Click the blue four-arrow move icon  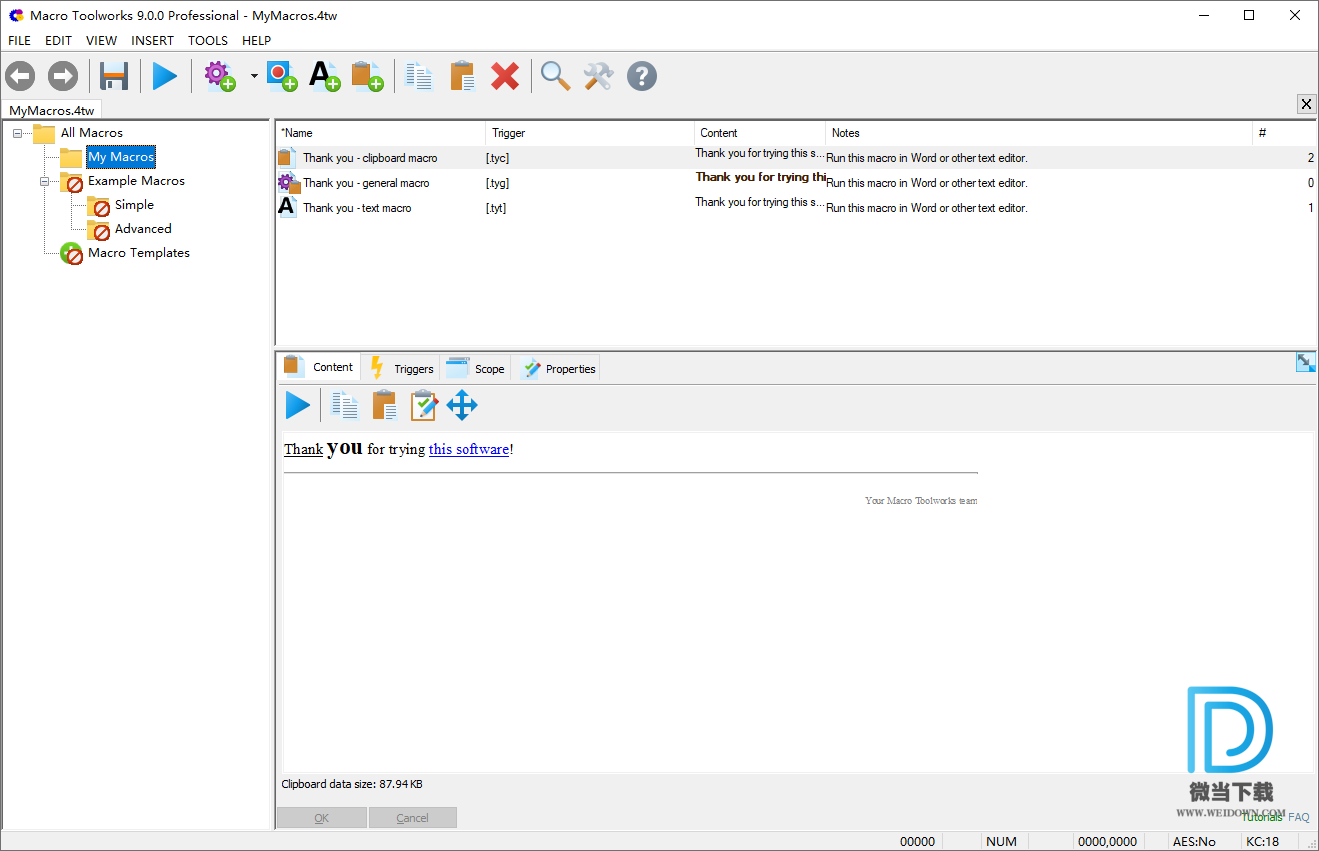pos(462,405)
